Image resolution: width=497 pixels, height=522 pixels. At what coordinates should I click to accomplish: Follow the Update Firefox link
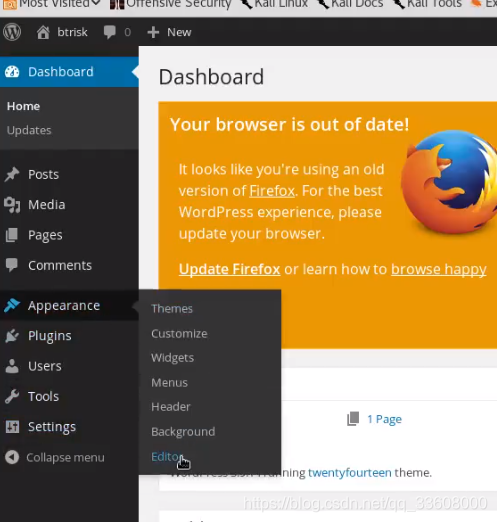[229, 269]
